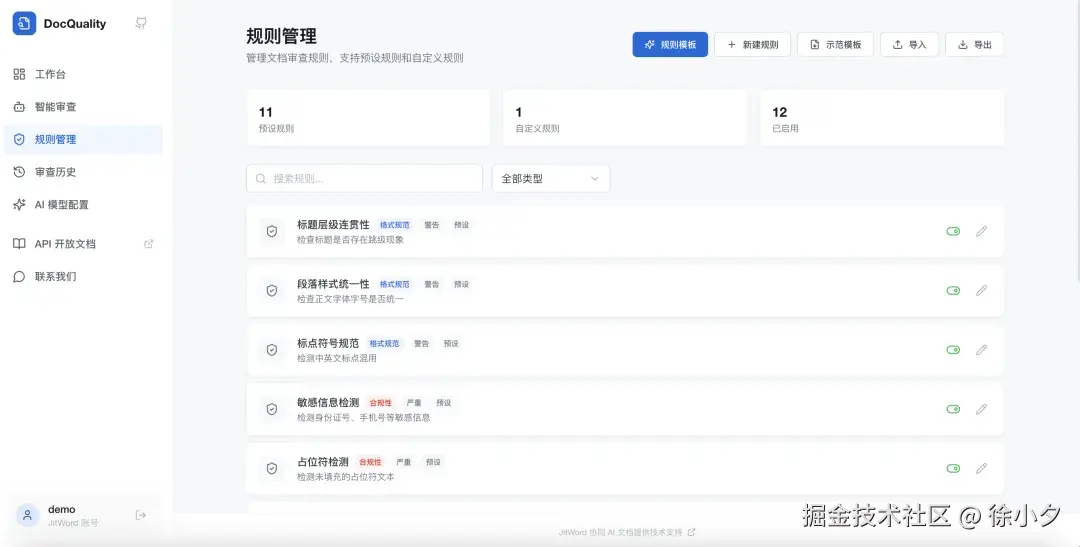Click the 导出 button

tap(974, 45)
